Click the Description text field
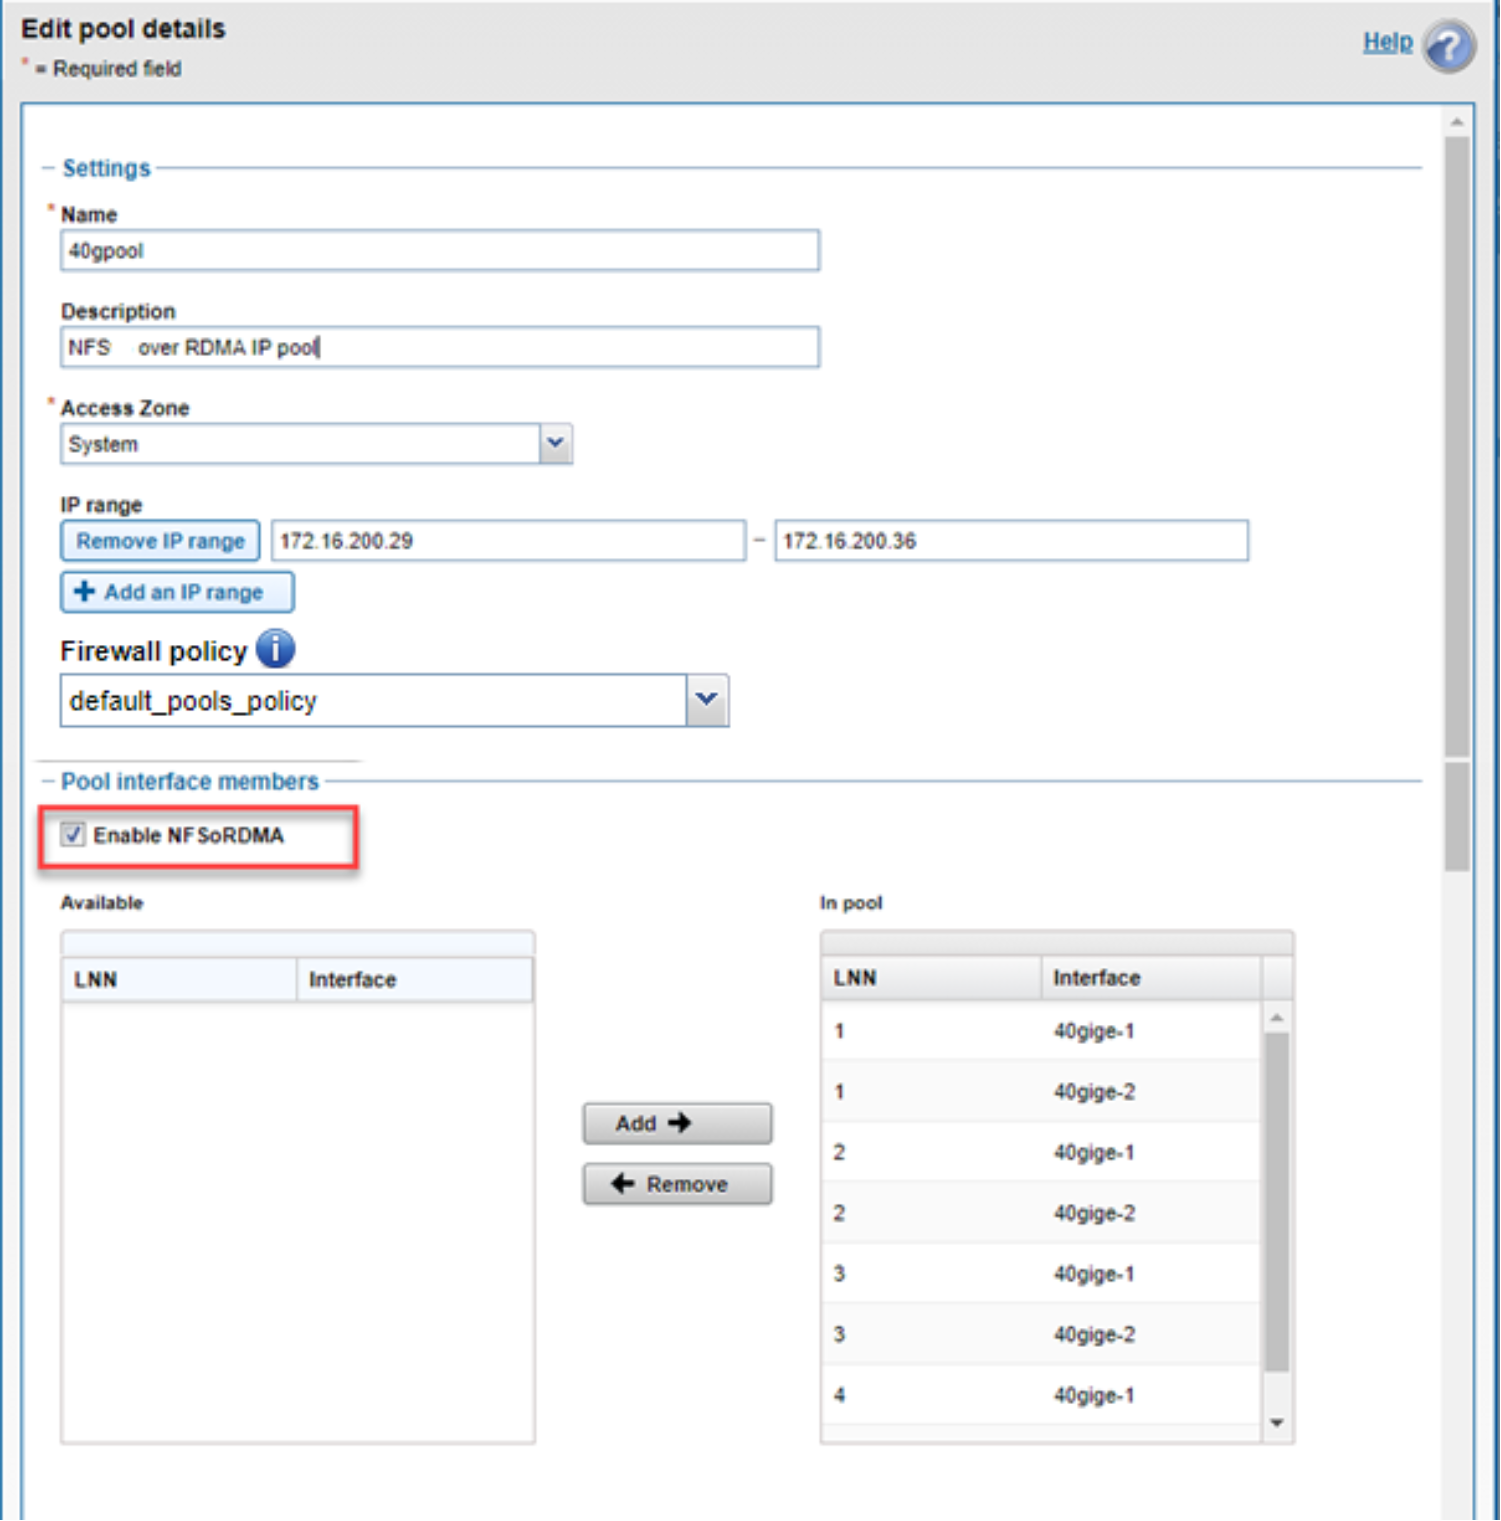Image resolution: width=1501 pixels, height=1521 pixels. pyautogui.click(x=440, y=347)
